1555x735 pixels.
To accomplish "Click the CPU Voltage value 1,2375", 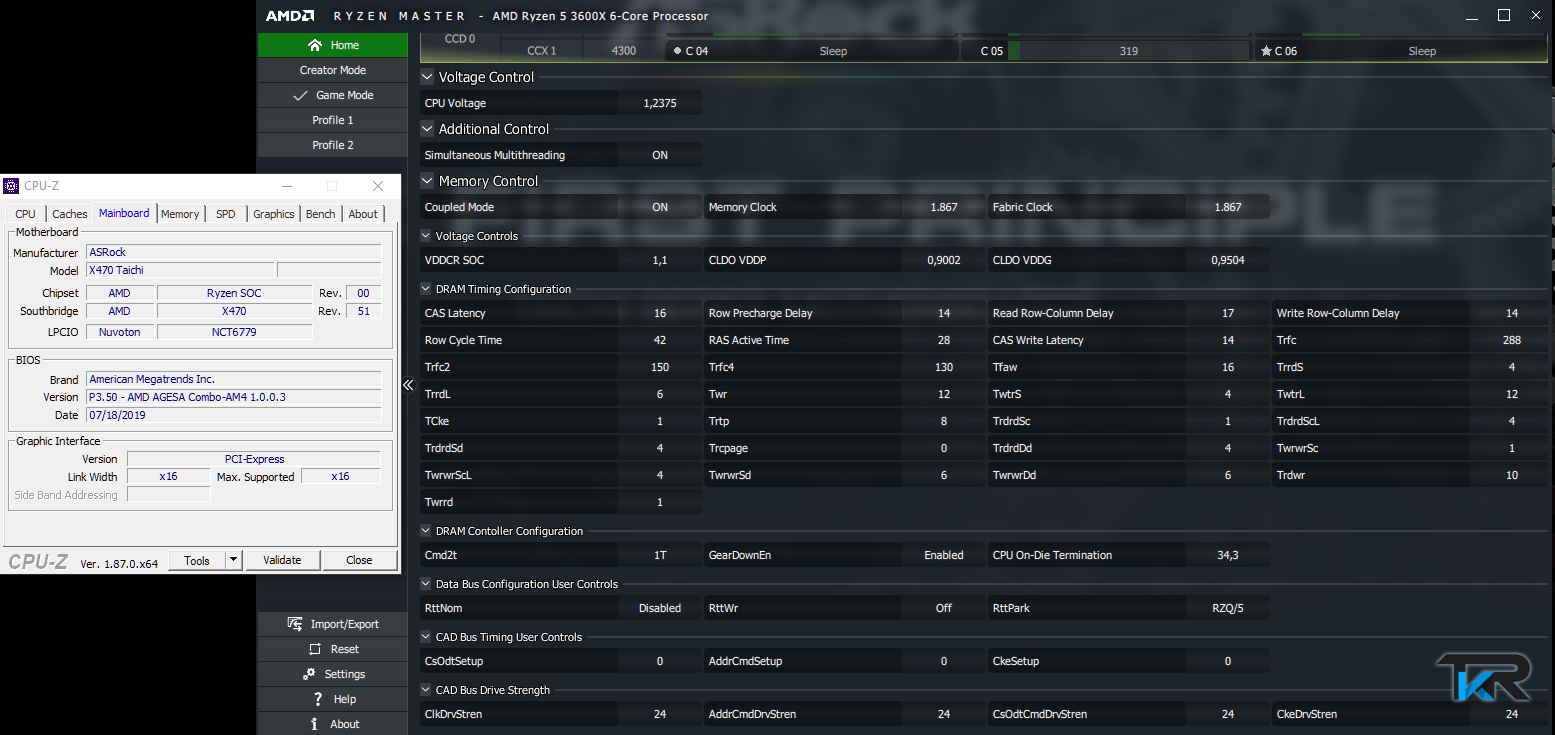I will 660,103.
